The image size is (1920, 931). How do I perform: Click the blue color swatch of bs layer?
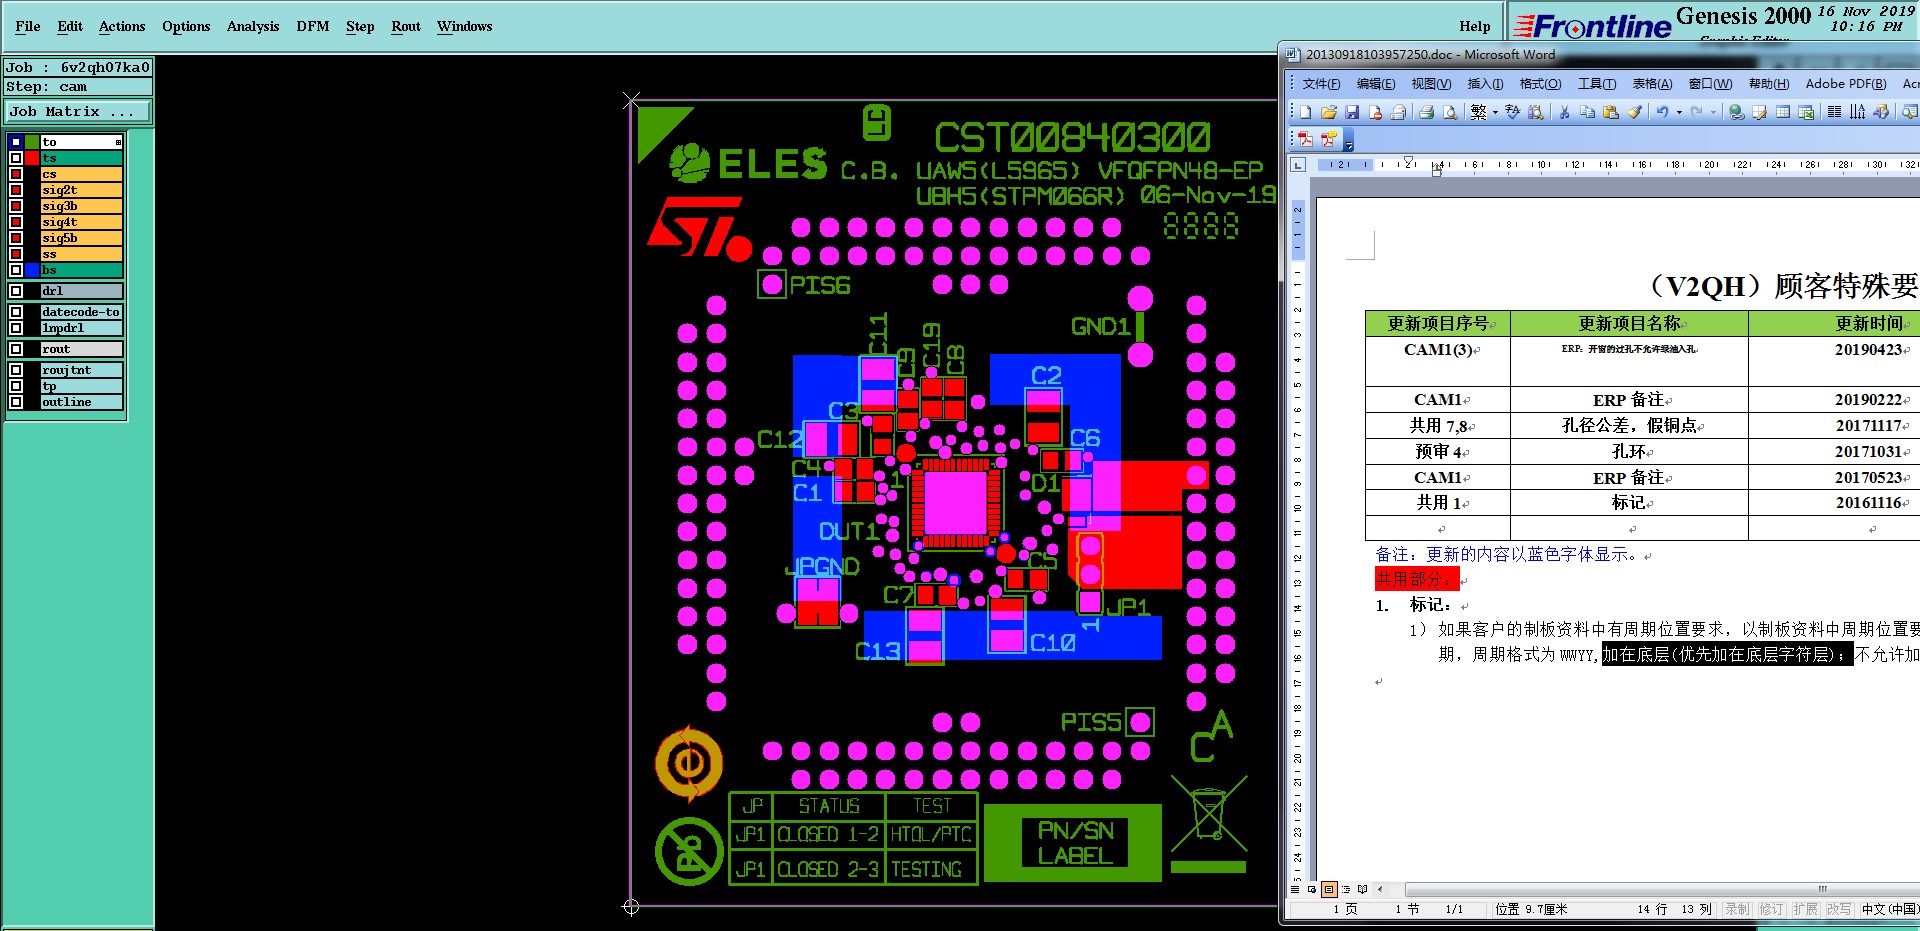(32, 270)
